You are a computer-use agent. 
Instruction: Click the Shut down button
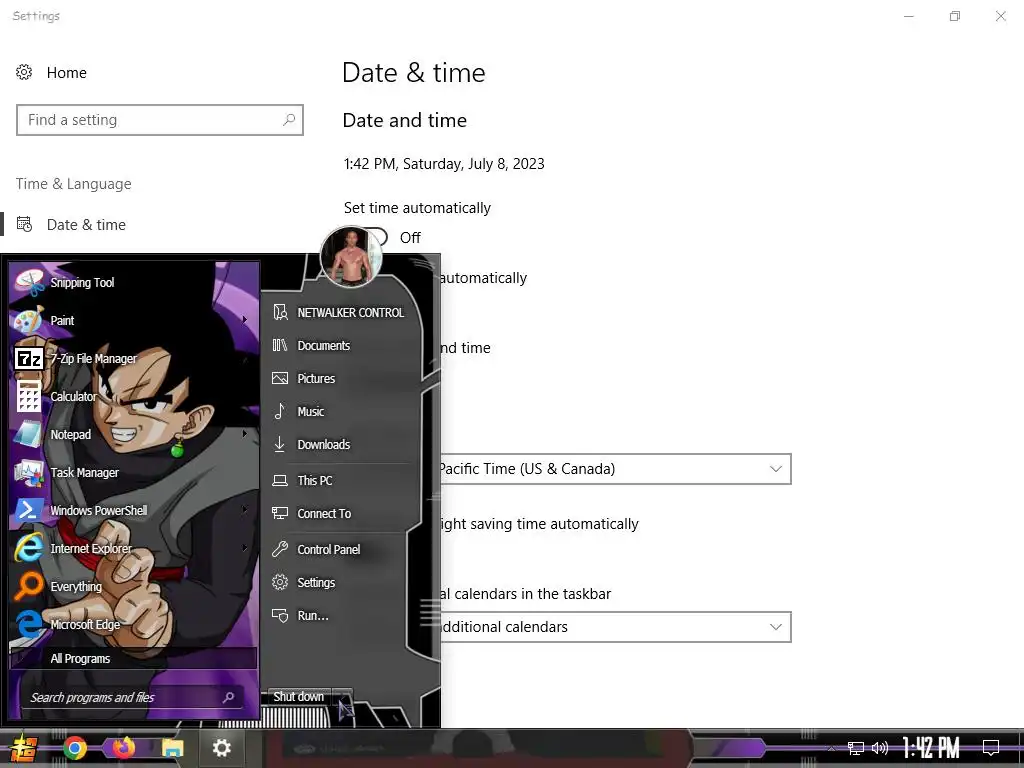point(298,697)
